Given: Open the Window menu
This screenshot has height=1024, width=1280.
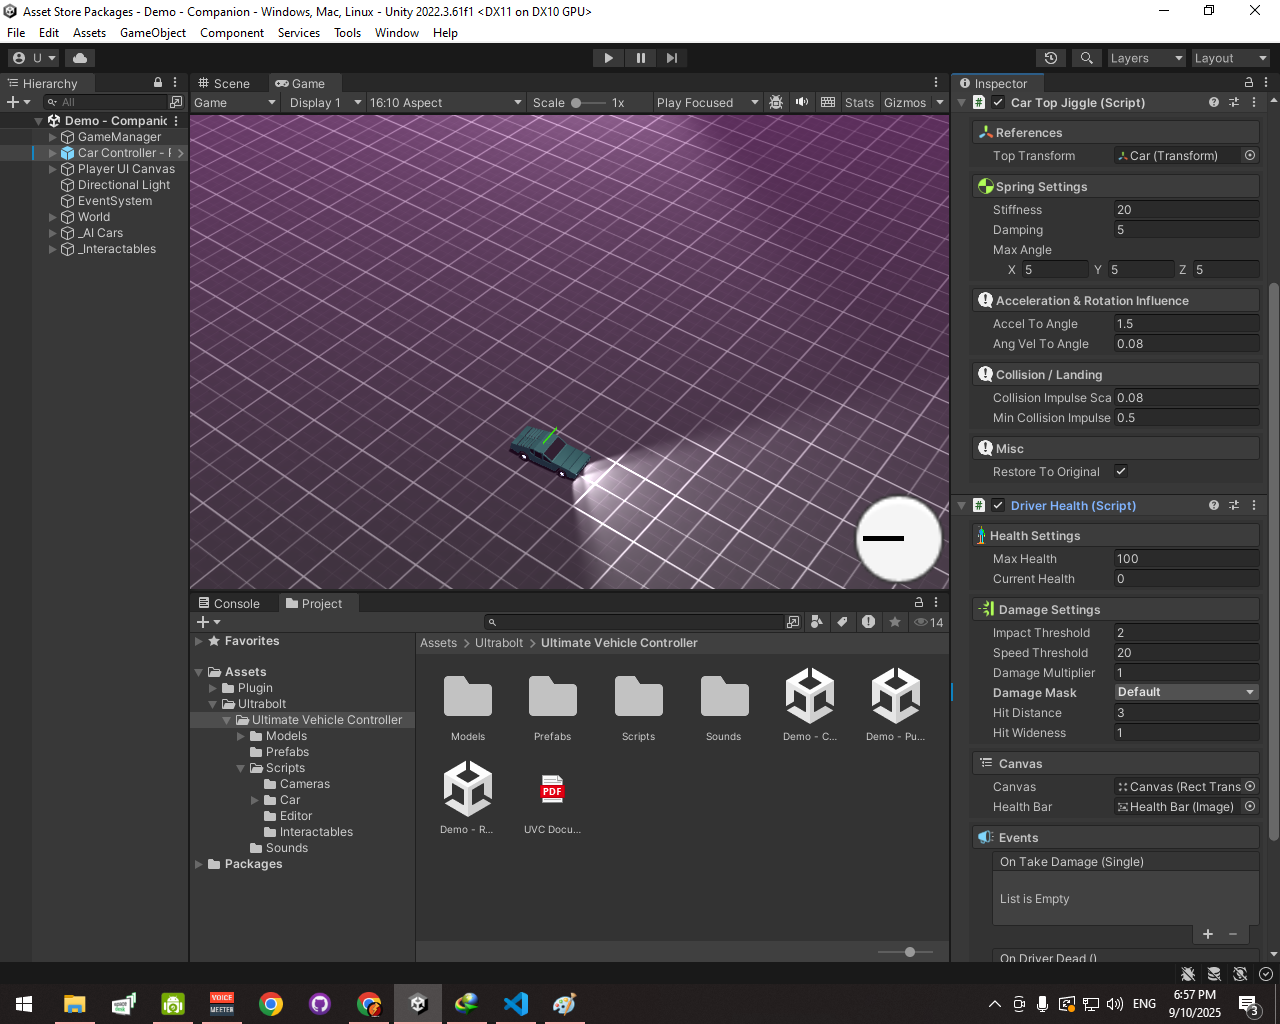Looking at the screenshot, I should coord(397,33).
